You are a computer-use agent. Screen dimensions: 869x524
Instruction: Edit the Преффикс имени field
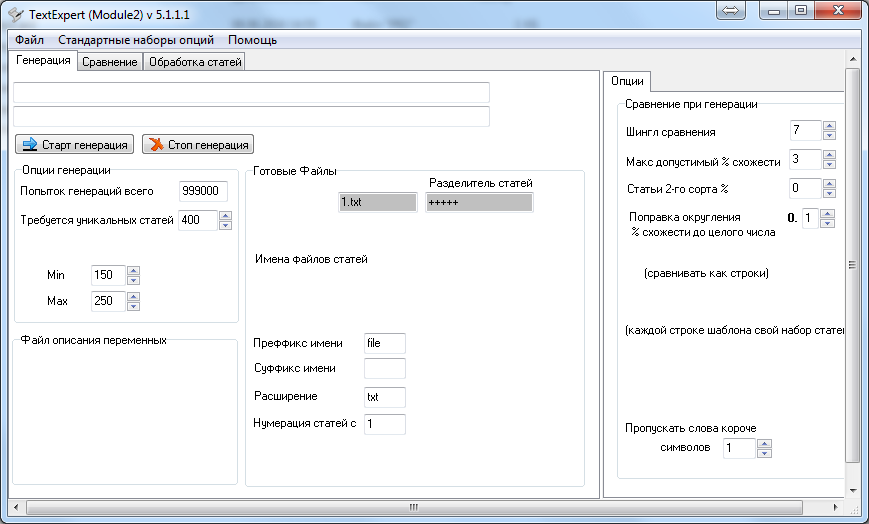click(385, 343)
